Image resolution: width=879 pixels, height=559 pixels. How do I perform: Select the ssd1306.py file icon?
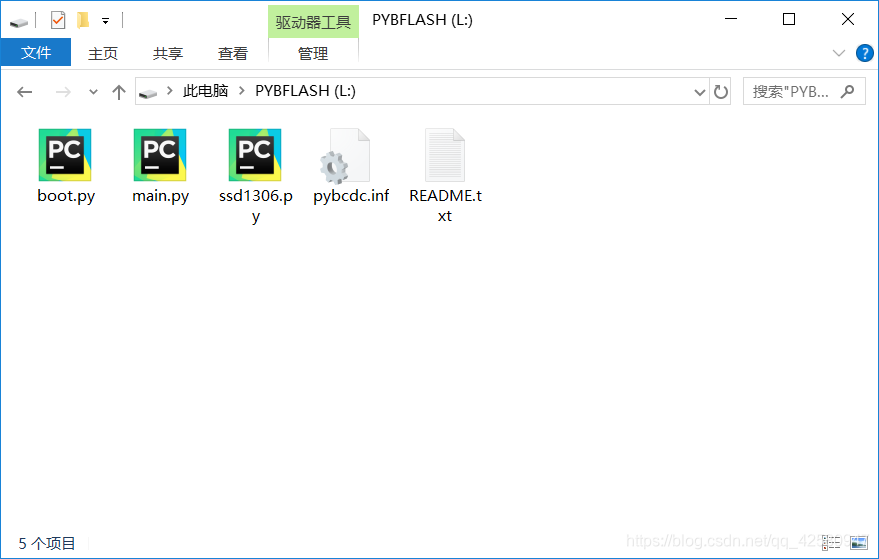[255, 155]
